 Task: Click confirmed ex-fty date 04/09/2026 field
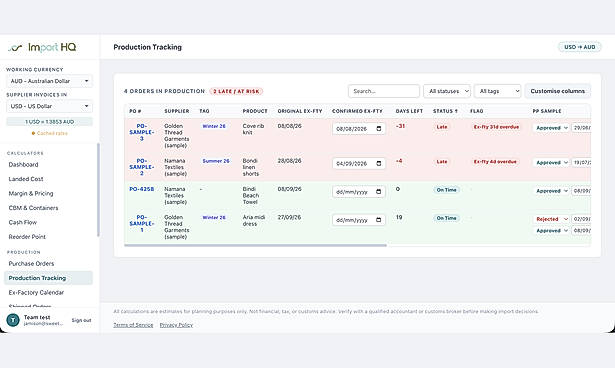coord(358,164)
